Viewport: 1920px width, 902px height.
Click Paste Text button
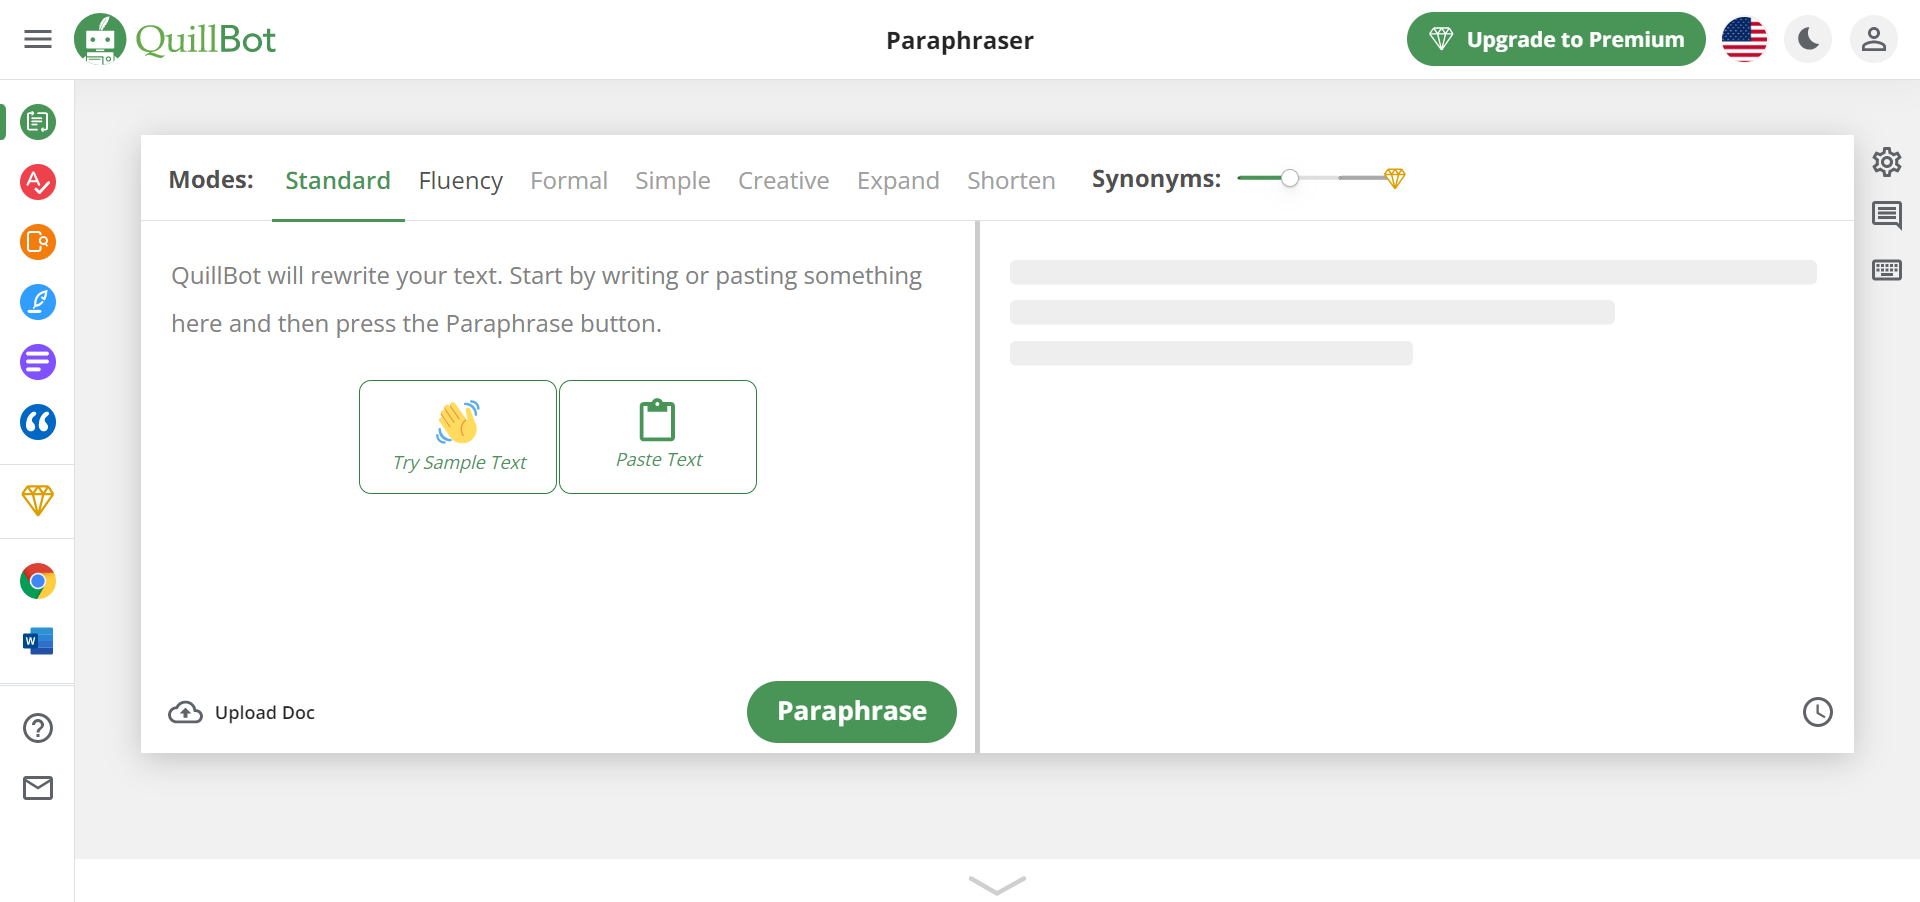pyautogui.click(x=658, y=437)
